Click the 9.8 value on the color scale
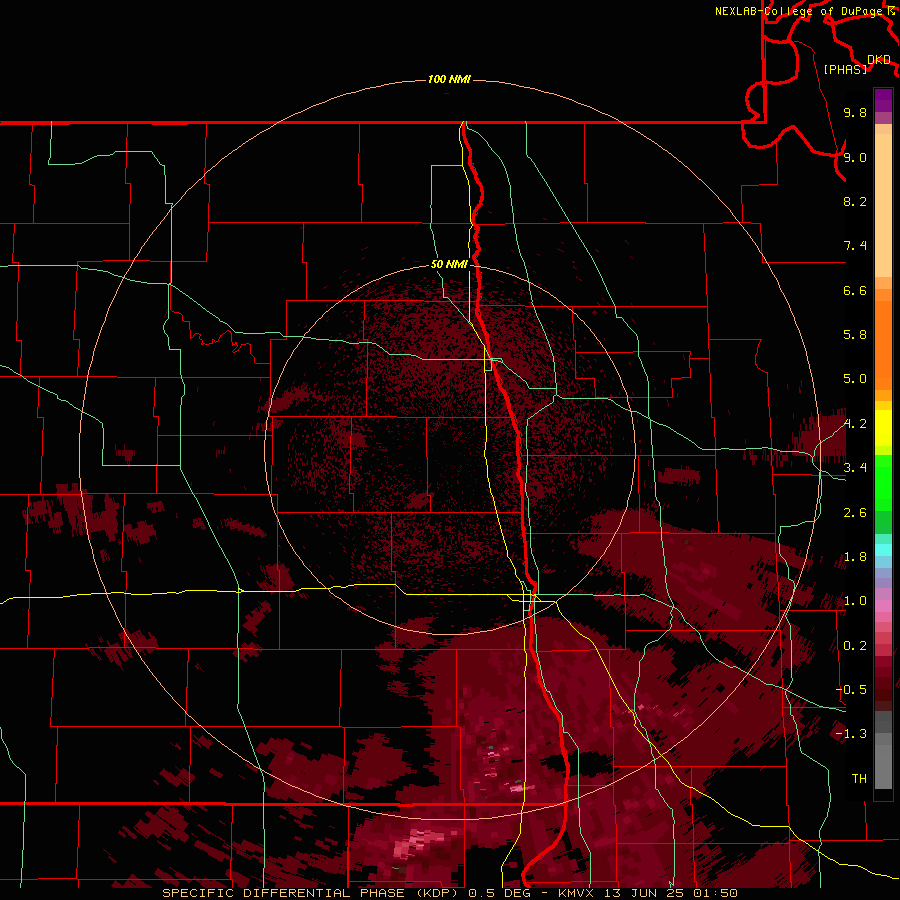The height and width of the screenshot is (900, 900). click(855, 112)
